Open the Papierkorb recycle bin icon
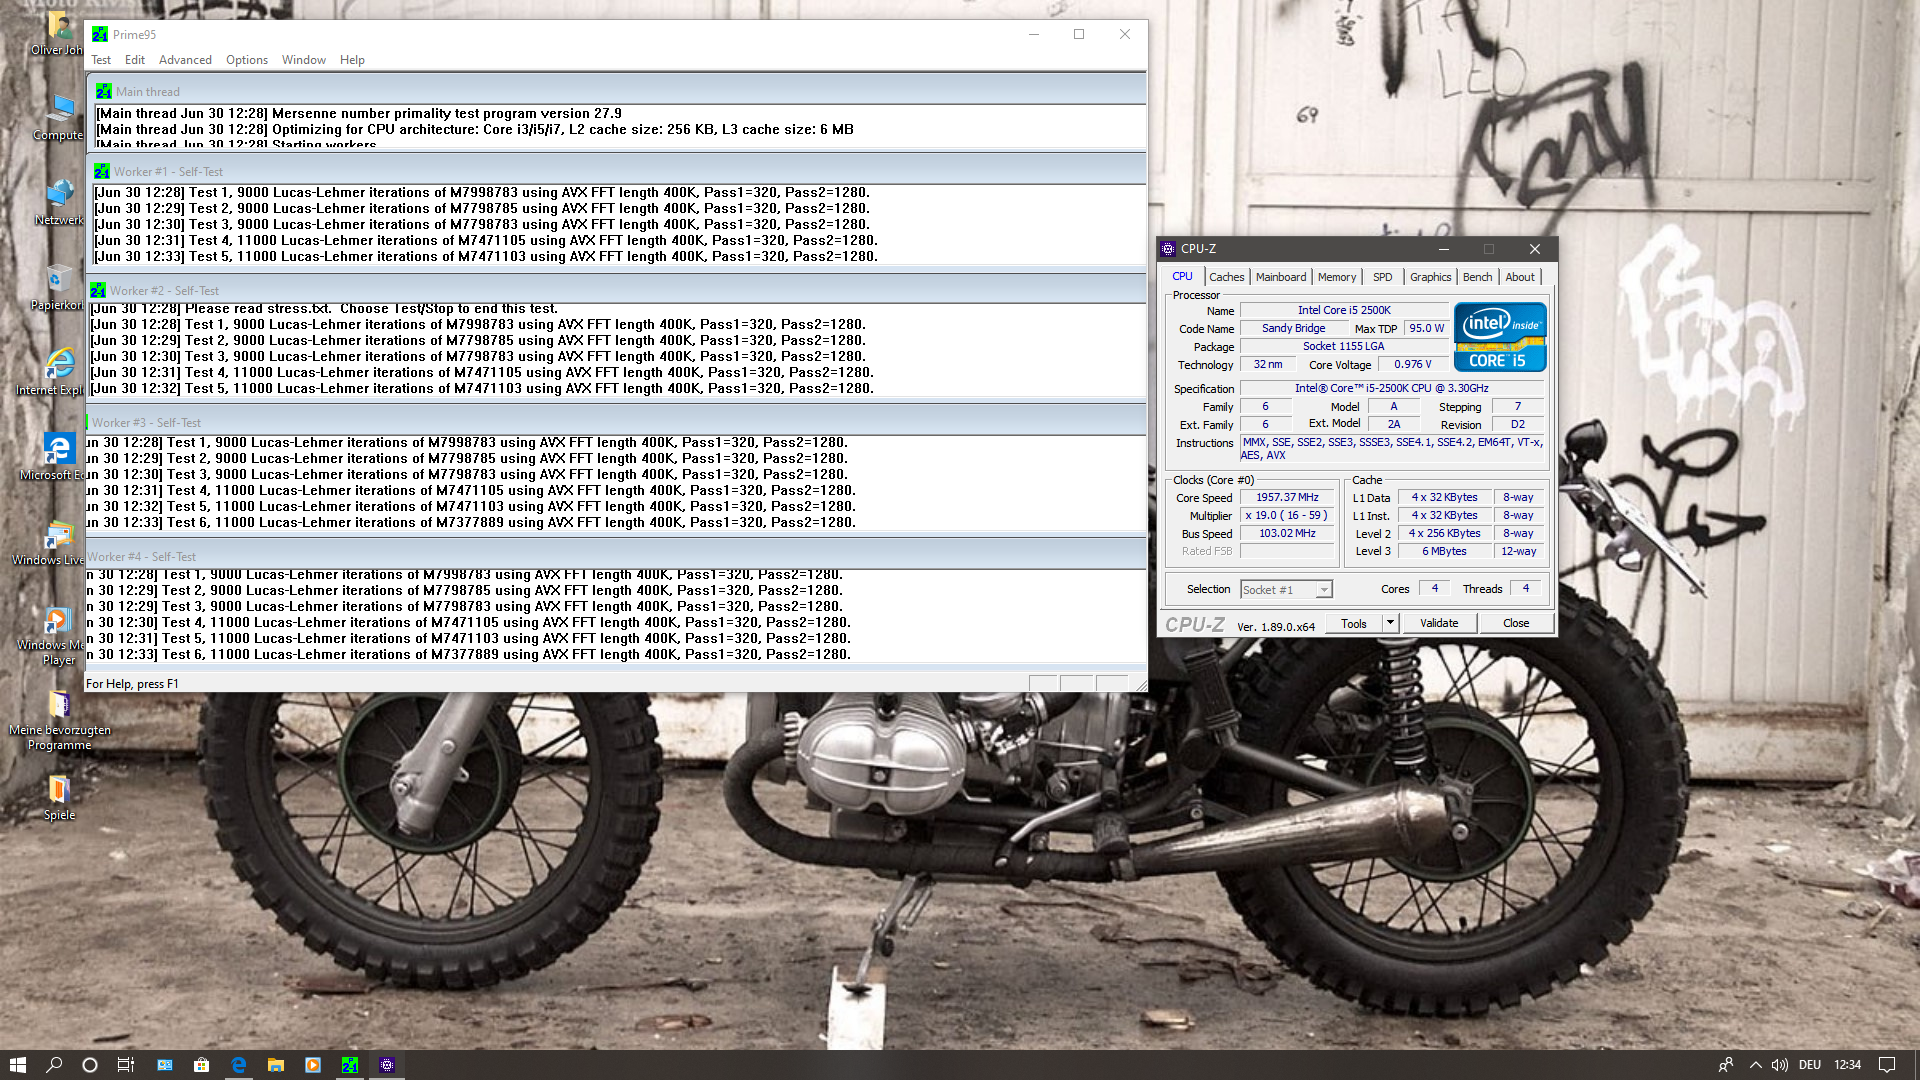Image resolution: width=1920 pixels, height=1080 pixels. coord(59,288)
